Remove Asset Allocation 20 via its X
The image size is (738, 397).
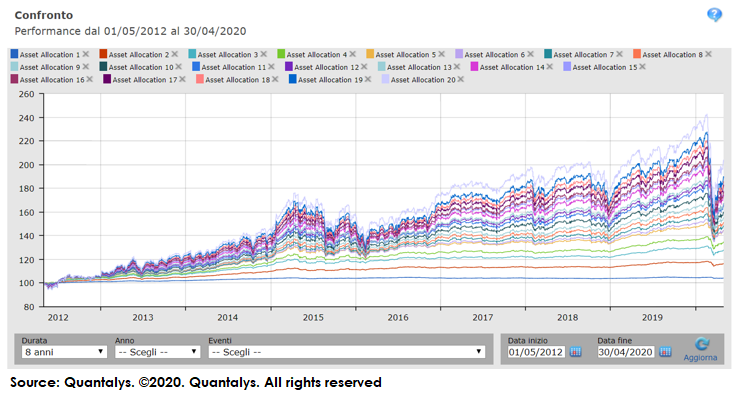(461, 79)
